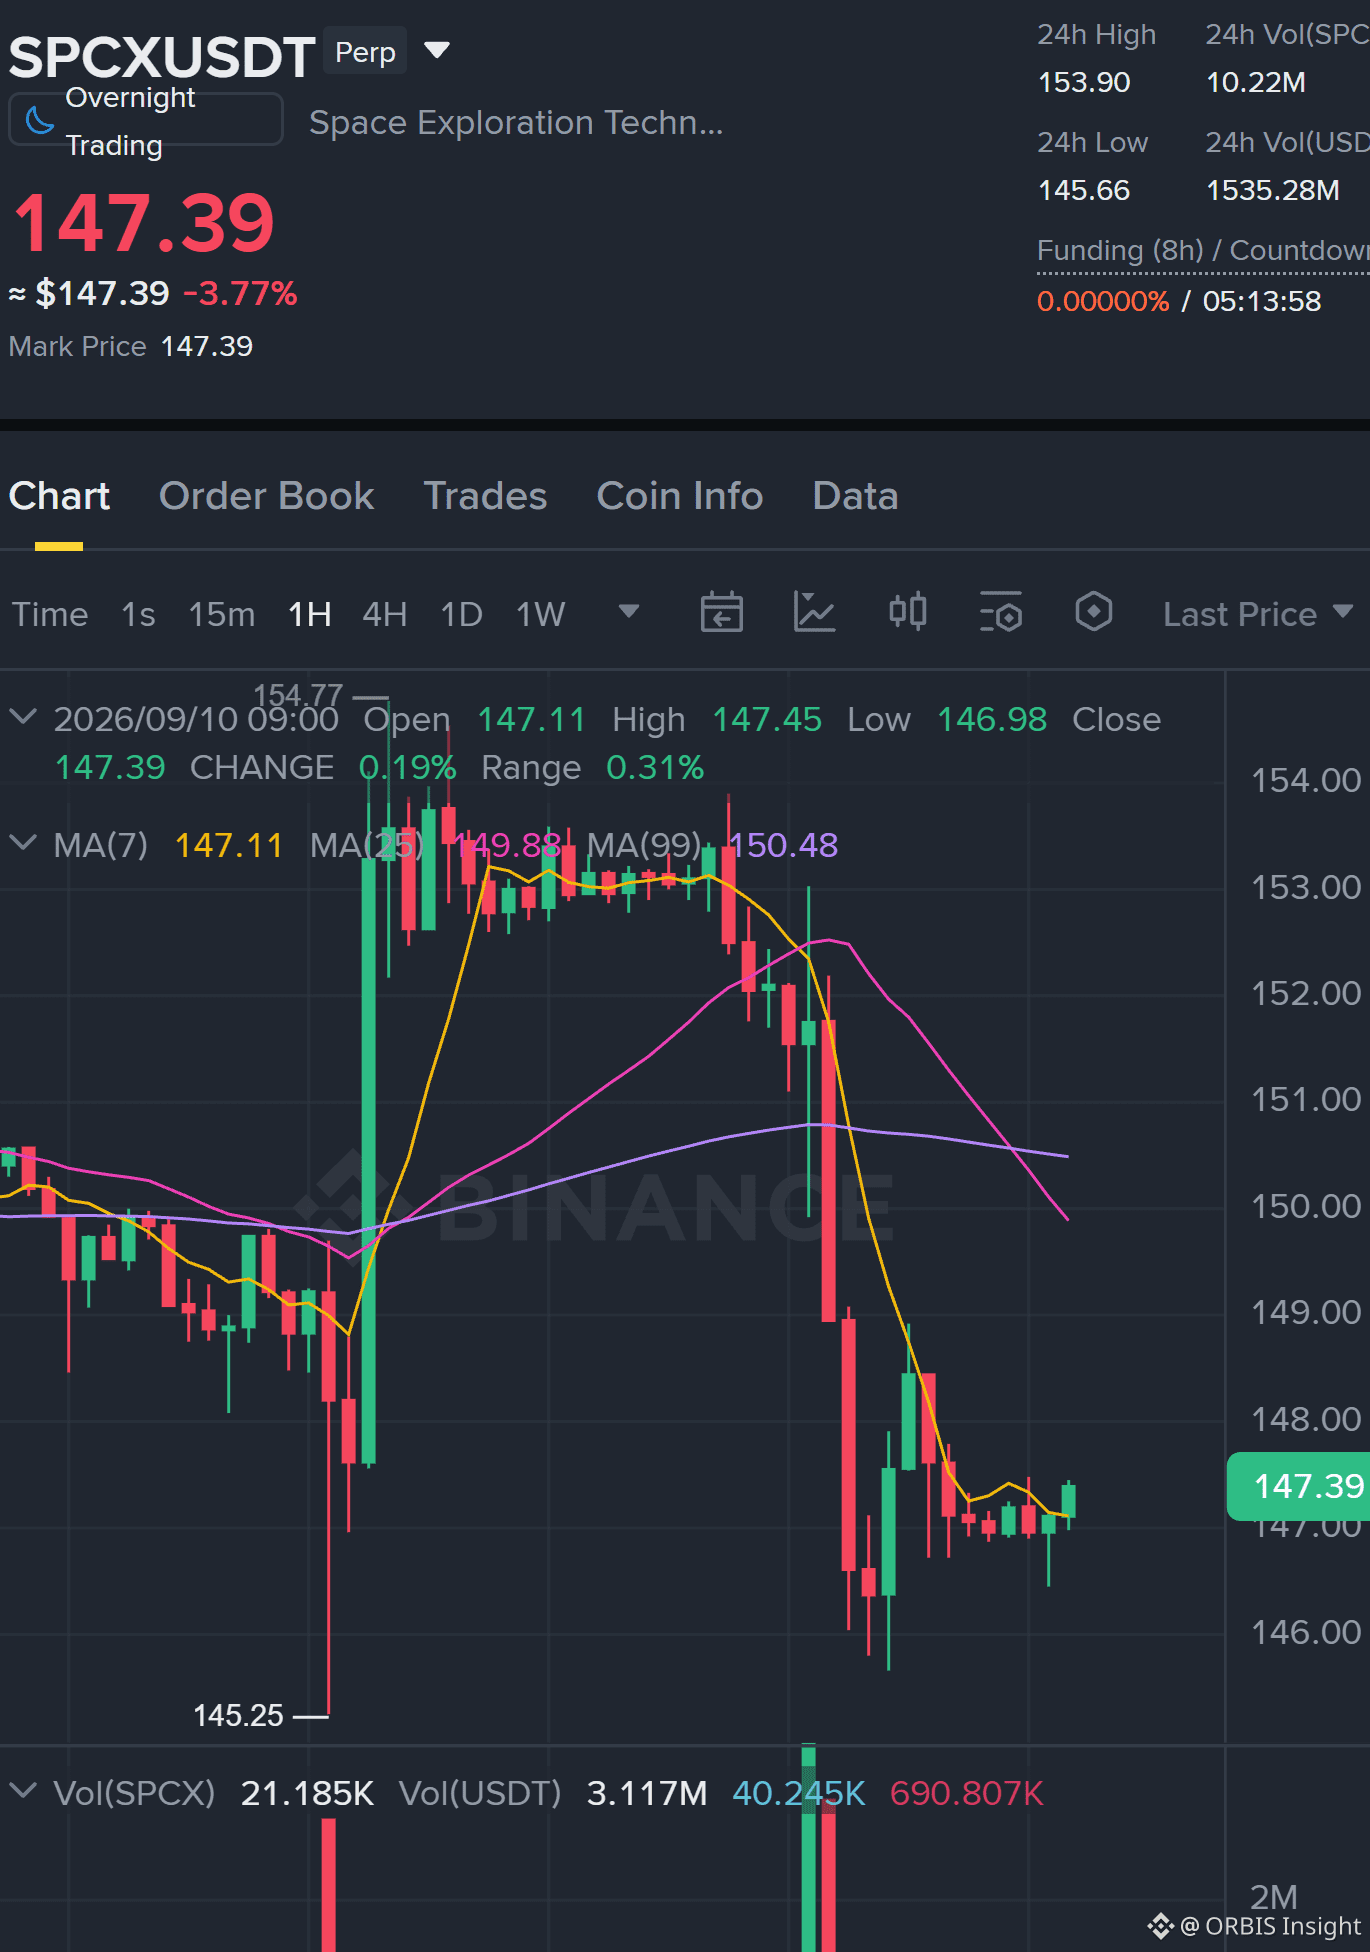Viewport: 1370px width, 1952px height.
Task: Collapse the Vol(SPCX) legend chevron
Action: point(23,1791)
